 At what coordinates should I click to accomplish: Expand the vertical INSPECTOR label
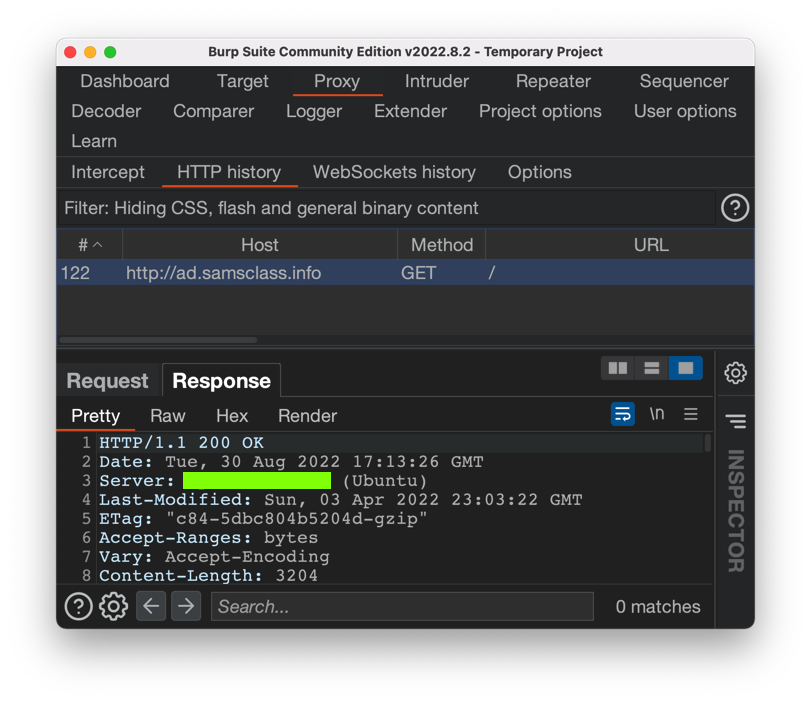[x=735, y=511]
